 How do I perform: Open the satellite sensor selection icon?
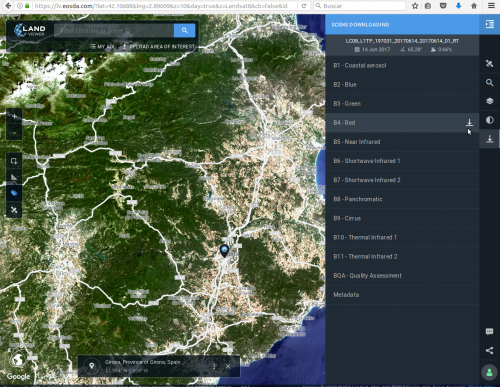pyautogui.click(x=489, y=63)
